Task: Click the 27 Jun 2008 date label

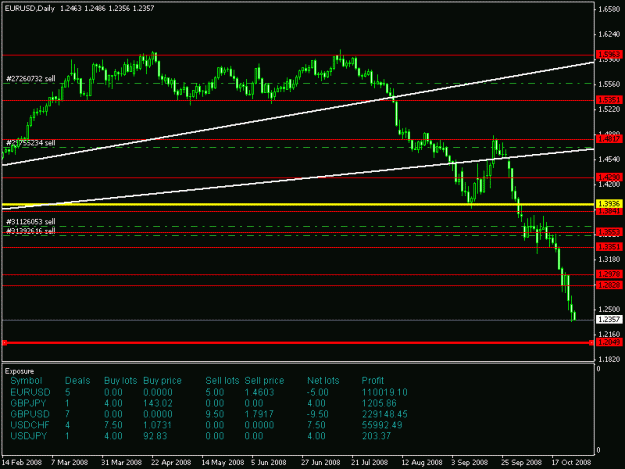Action: tap(321, 463)
